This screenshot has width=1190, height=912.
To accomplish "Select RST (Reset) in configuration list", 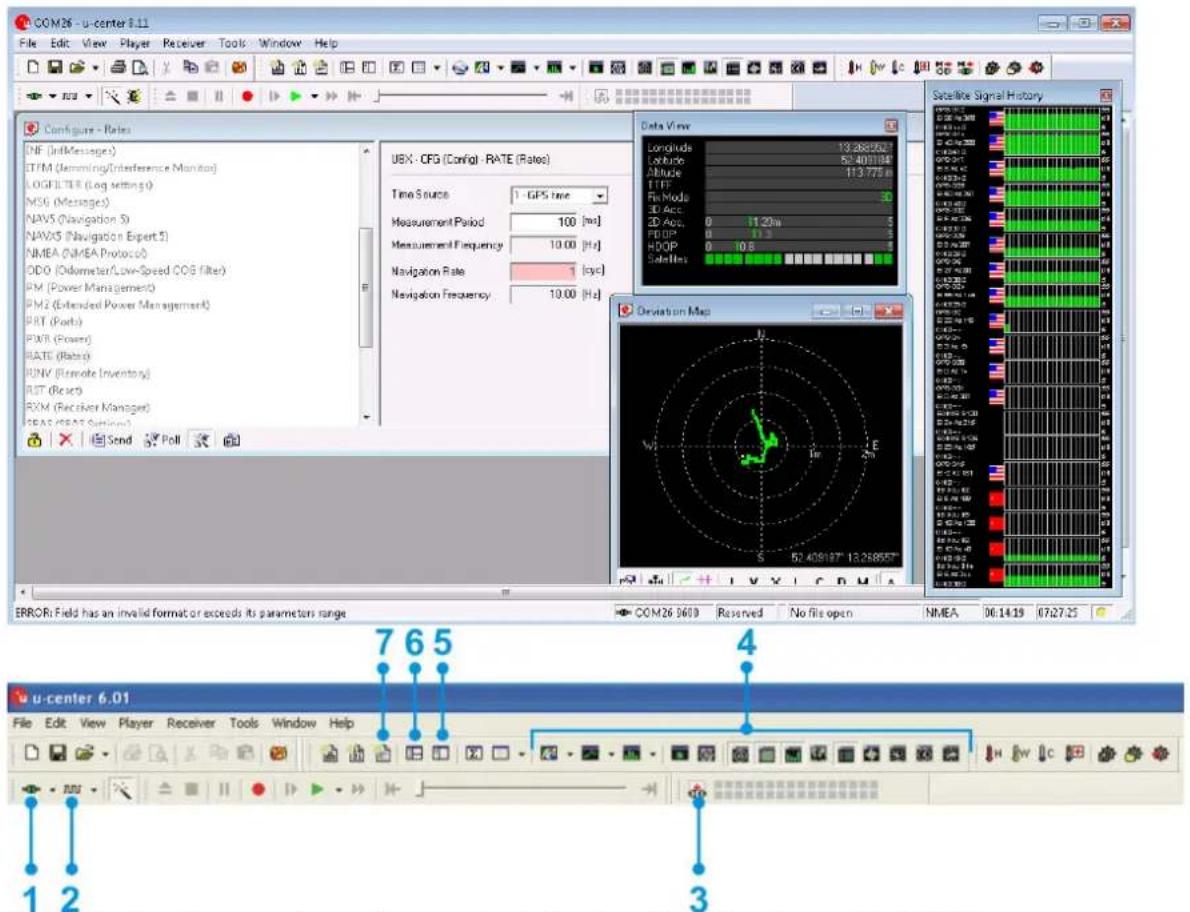I will (x=54, y=390).
